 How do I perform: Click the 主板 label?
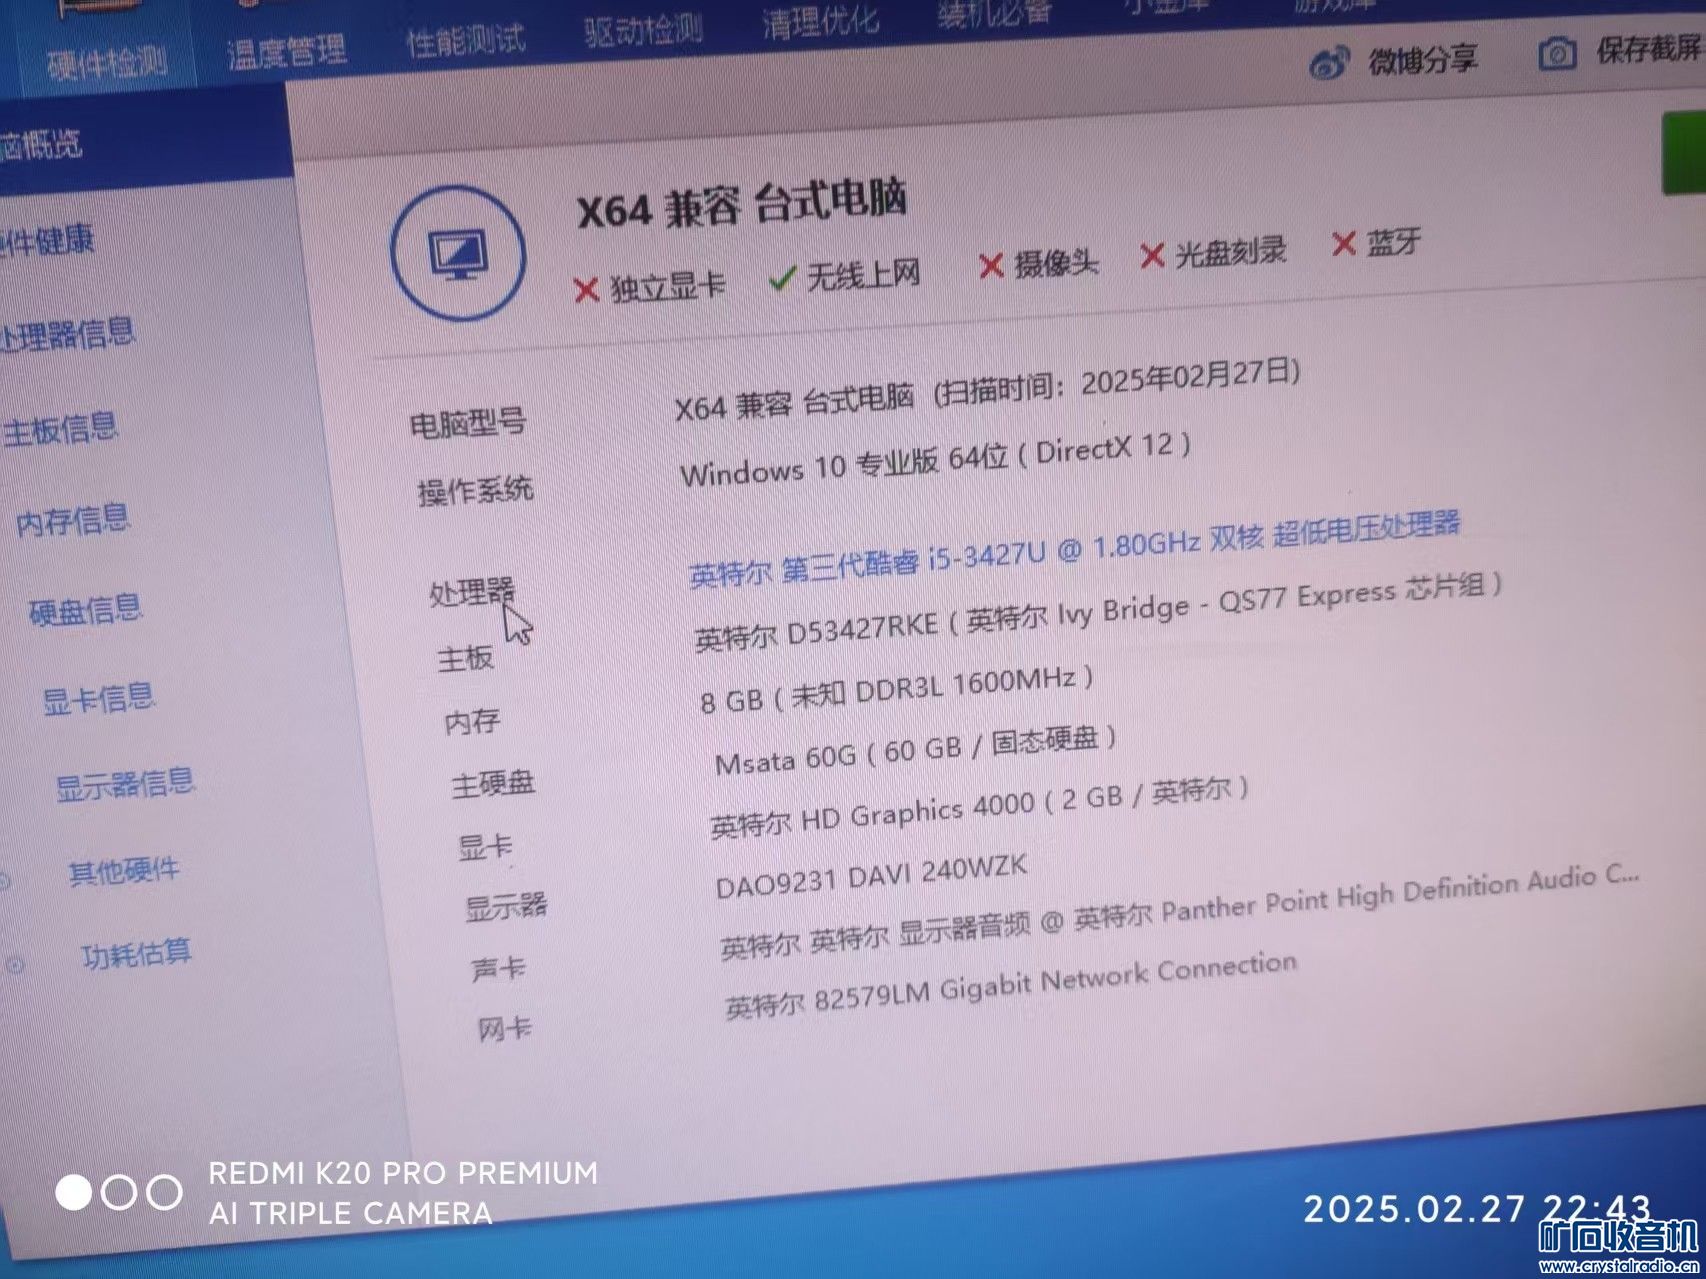465,658
